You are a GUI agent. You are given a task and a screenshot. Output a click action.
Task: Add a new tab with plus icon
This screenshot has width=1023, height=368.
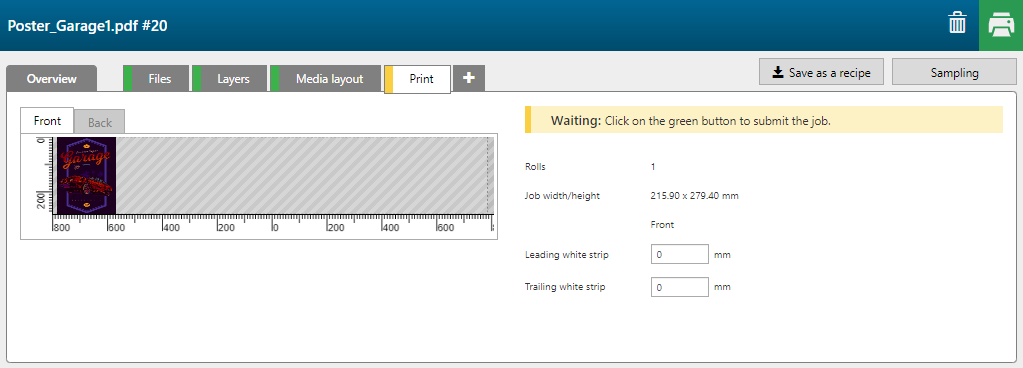(468, 78)
